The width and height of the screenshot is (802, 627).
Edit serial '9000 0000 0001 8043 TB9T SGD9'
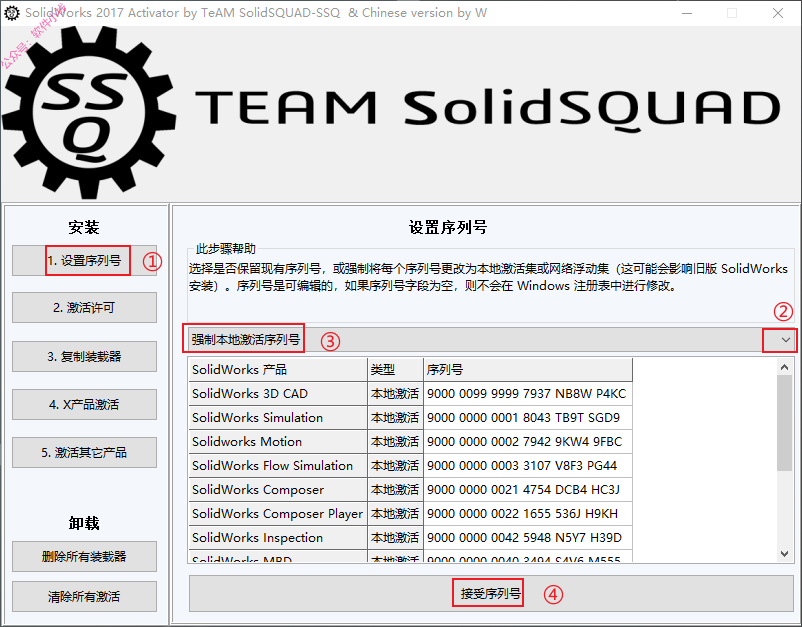coord(528,418)
